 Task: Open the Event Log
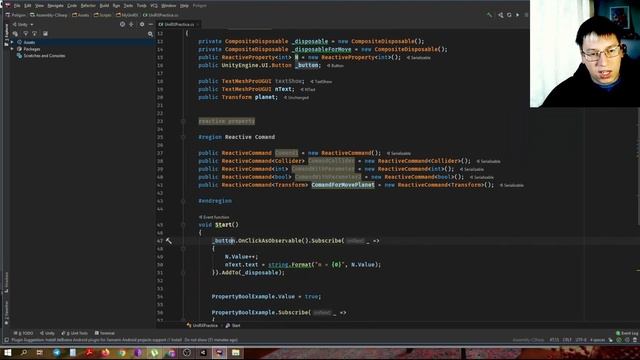tap(627, 333)
